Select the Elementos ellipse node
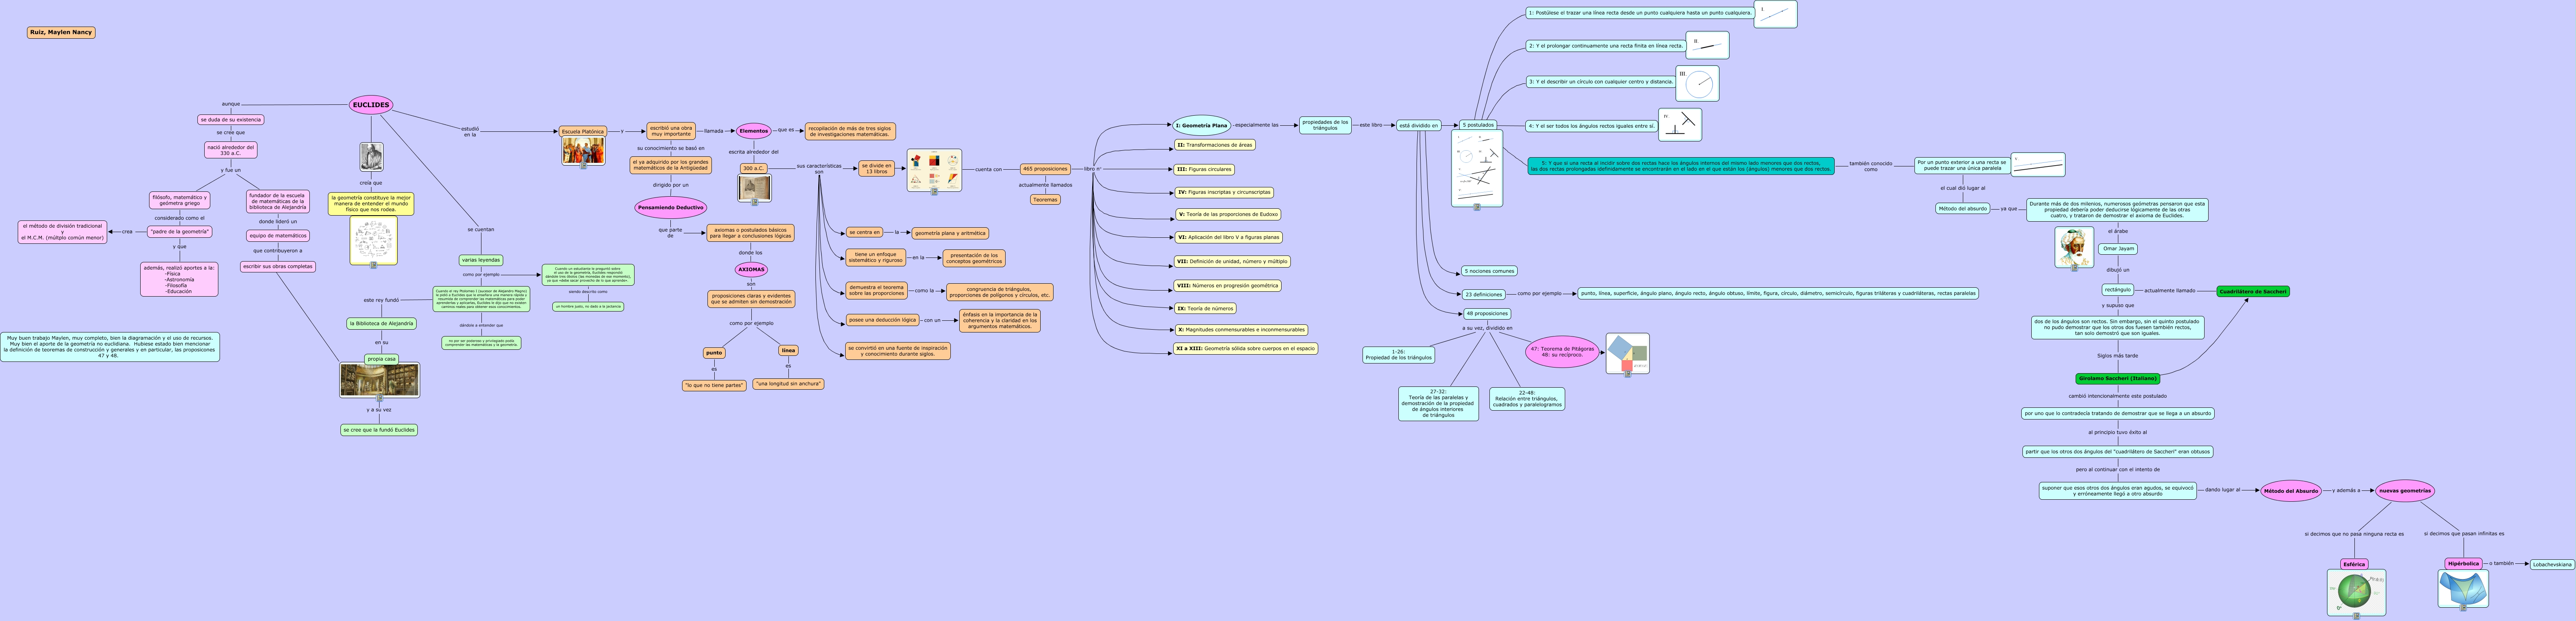The image size is (2576, 621). pyautogui.click(x=754, y=131)
